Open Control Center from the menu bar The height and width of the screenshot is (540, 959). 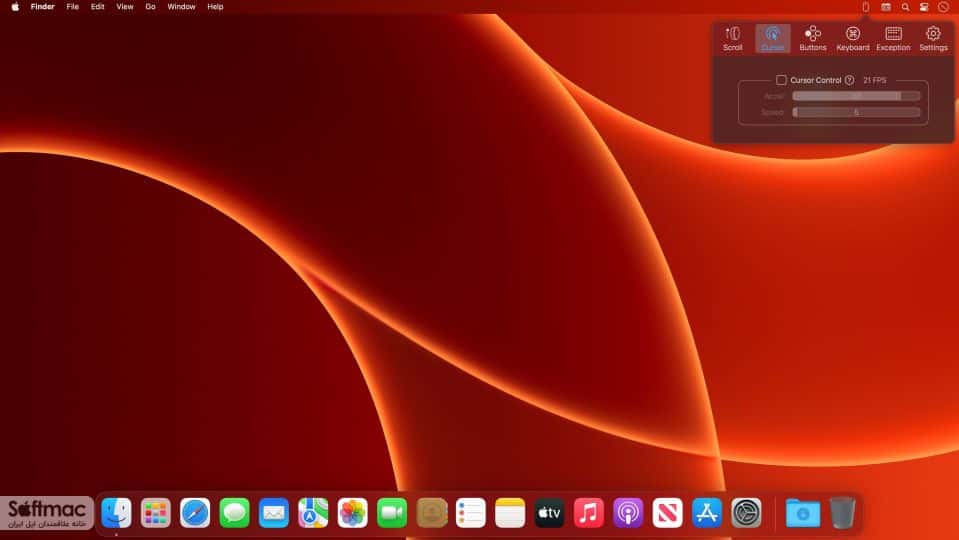click(x=924, y=7)
